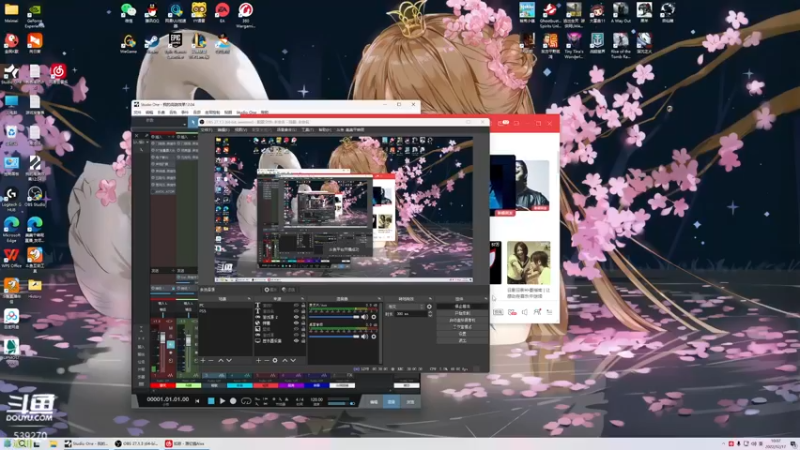This screenshot has height=450, width=800.
Task: Switch to 混音 tab in Studio One
Action: tap(391, 402)
